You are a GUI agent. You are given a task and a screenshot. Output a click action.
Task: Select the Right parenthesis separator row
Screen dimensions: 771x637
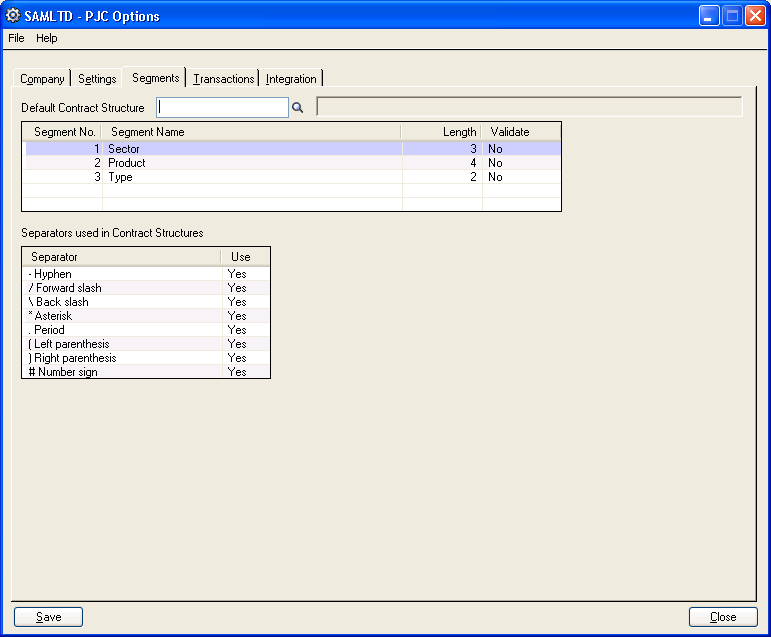[146, 358]
